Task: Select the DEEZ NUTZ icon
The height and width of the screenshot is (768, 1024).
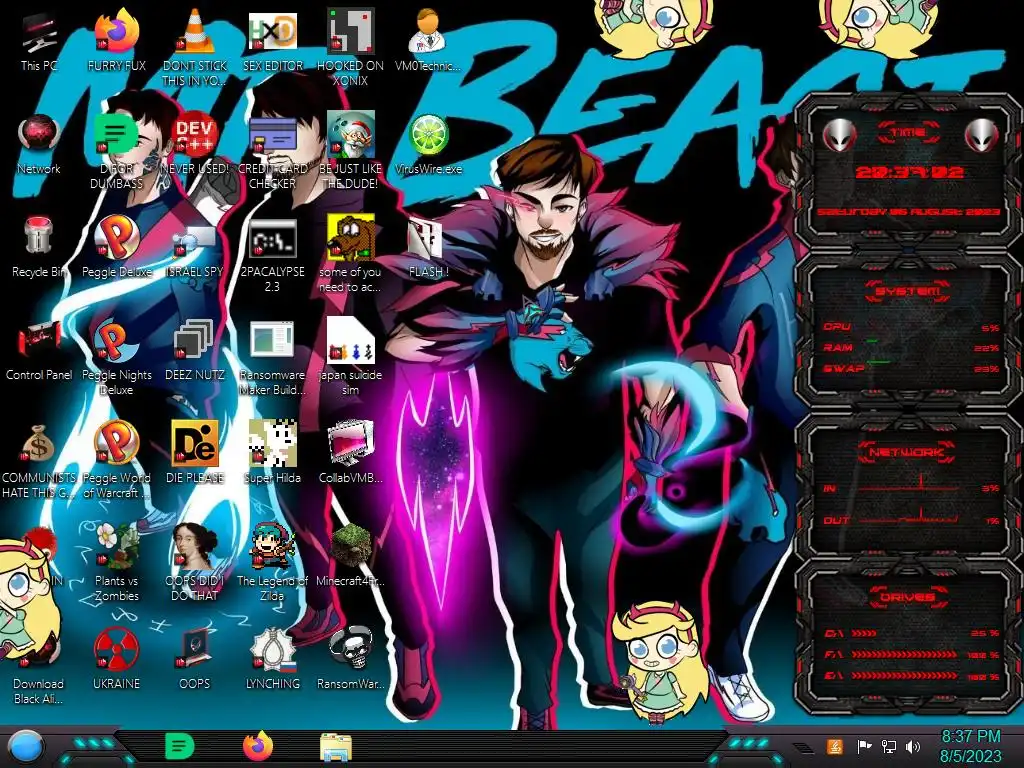Action: point(193,340)
